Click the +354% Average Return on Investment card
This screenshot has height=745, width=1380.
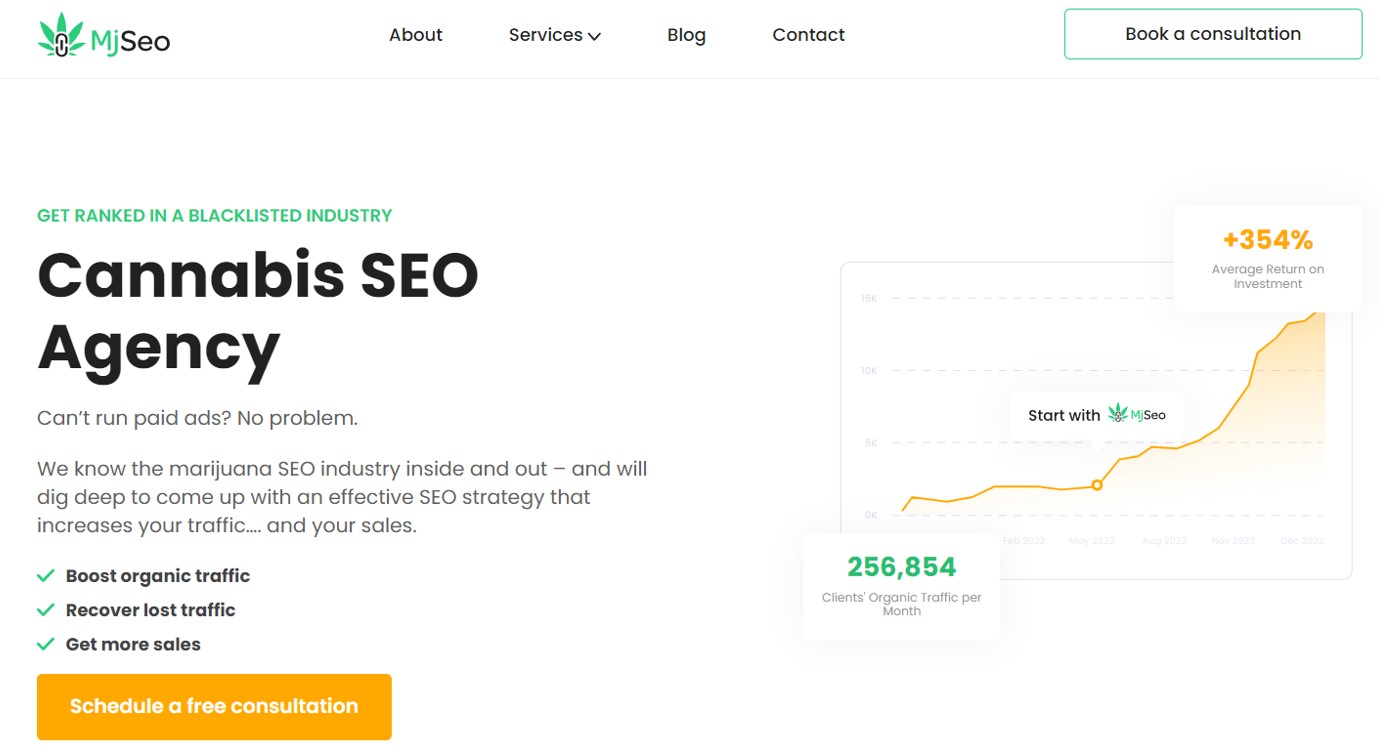click(1267, 258)
